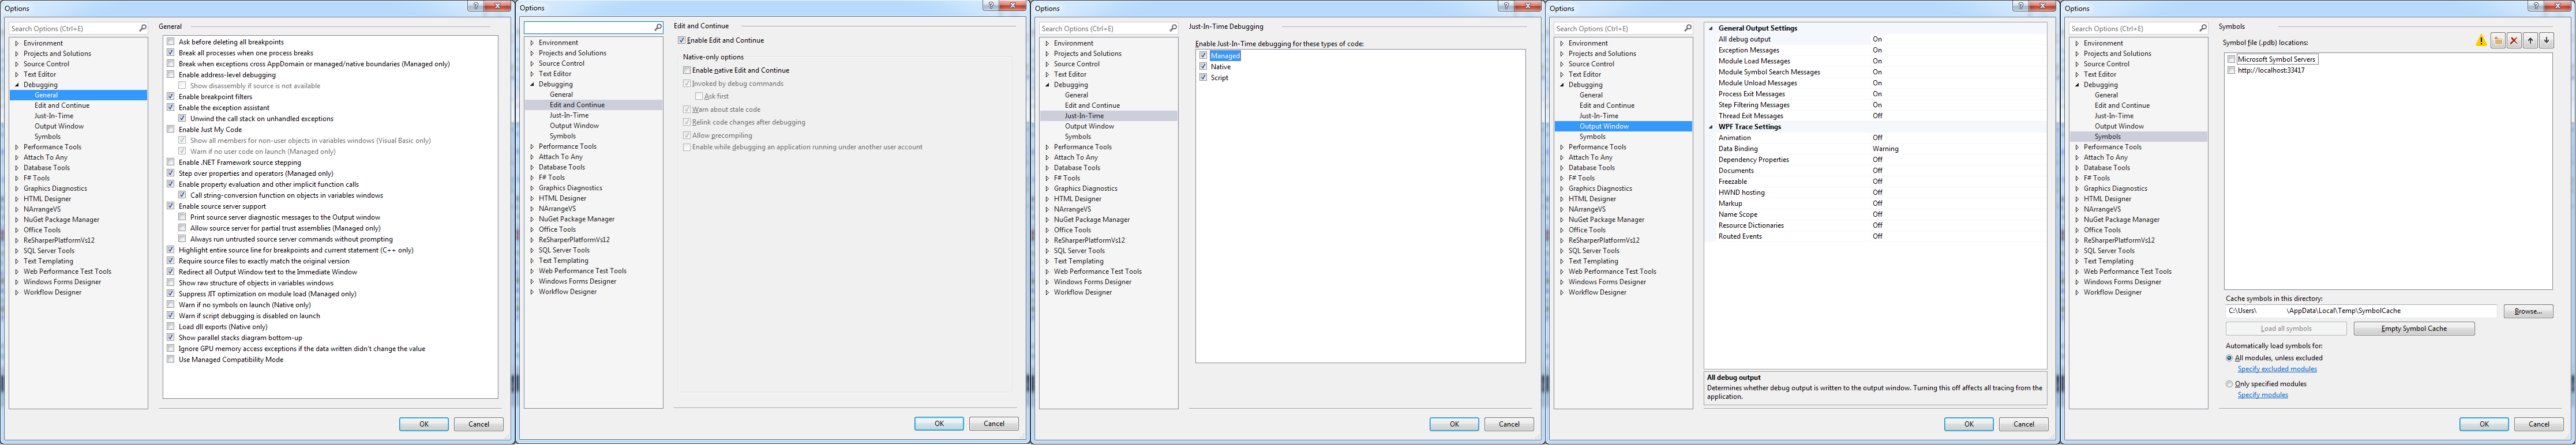Click the search magnifier in the Symbols dialog
The image size is (2576, 445).
[x=2203, y=28]
